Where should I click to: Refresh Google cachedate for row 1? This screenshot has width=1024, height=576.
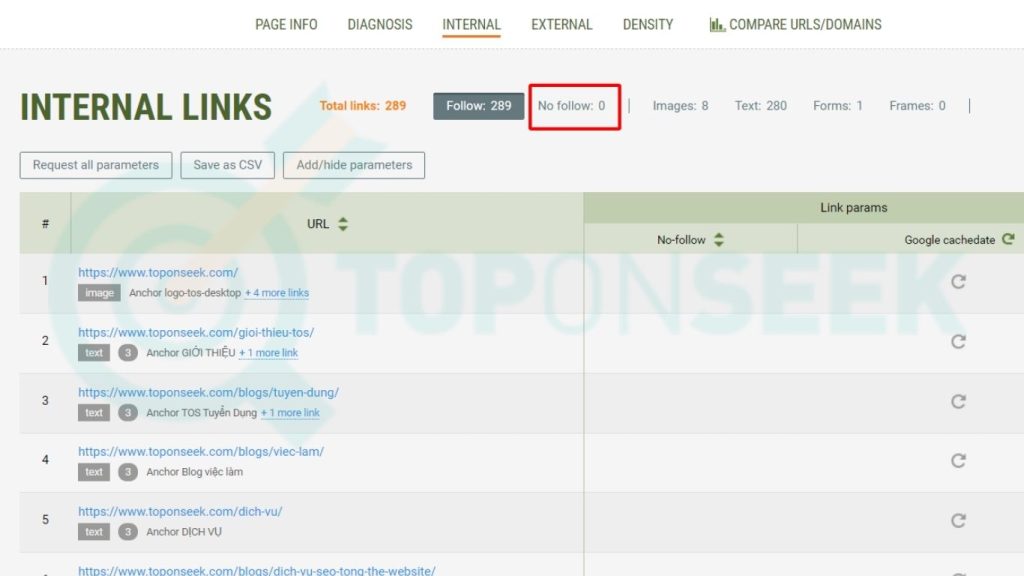[957, 282]
